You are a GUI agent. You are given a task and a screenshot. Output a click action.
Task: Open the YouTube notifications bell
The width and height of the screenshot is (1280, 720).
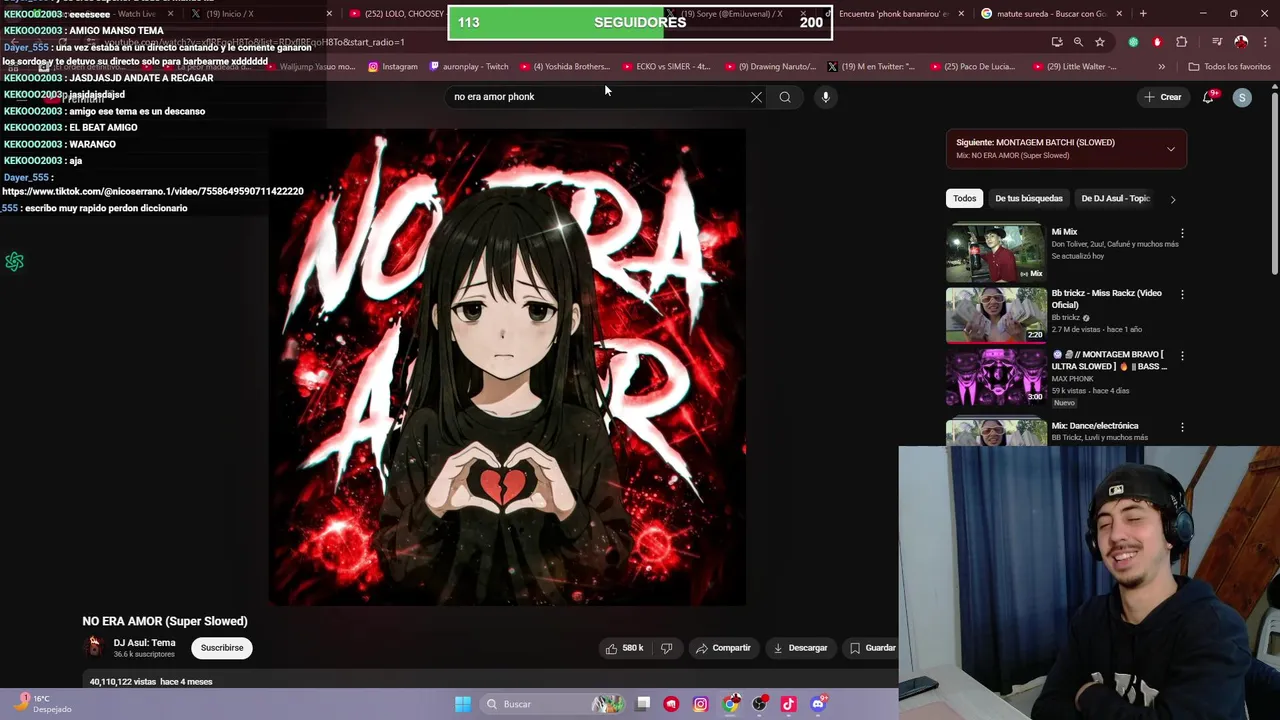pos(1208,97)
